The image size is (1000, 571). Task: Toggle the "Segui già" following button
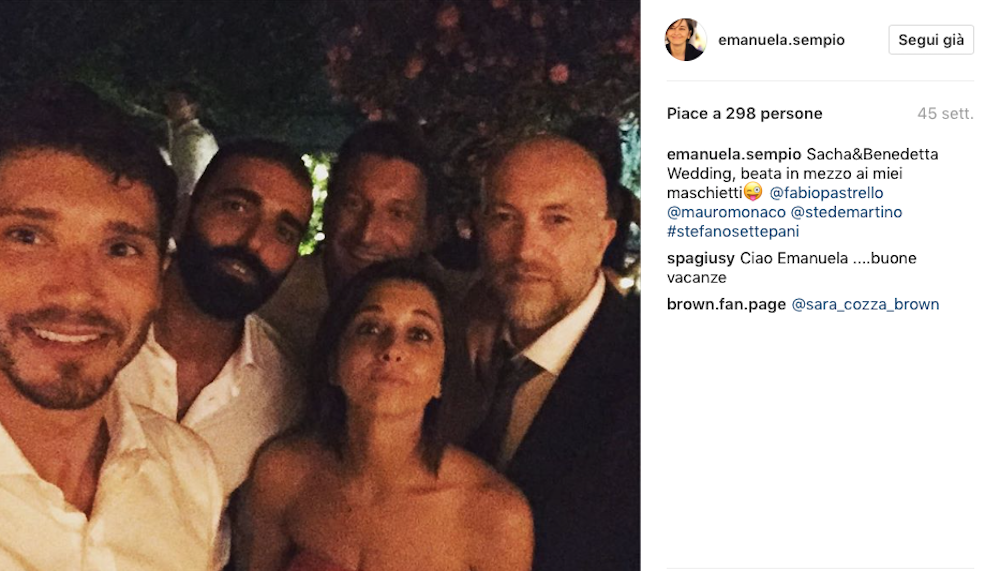point(930,40)
